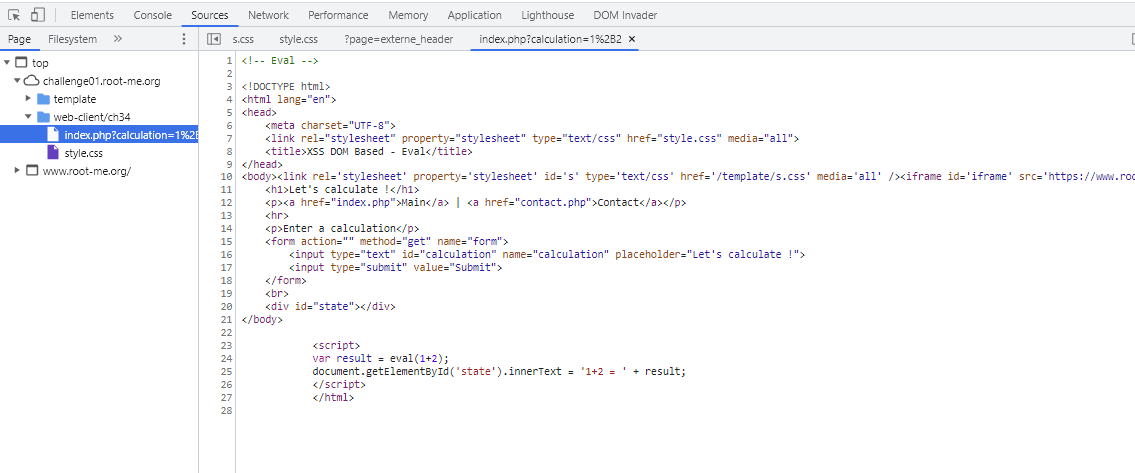Switch to the Console tab

tap(153, 15)
